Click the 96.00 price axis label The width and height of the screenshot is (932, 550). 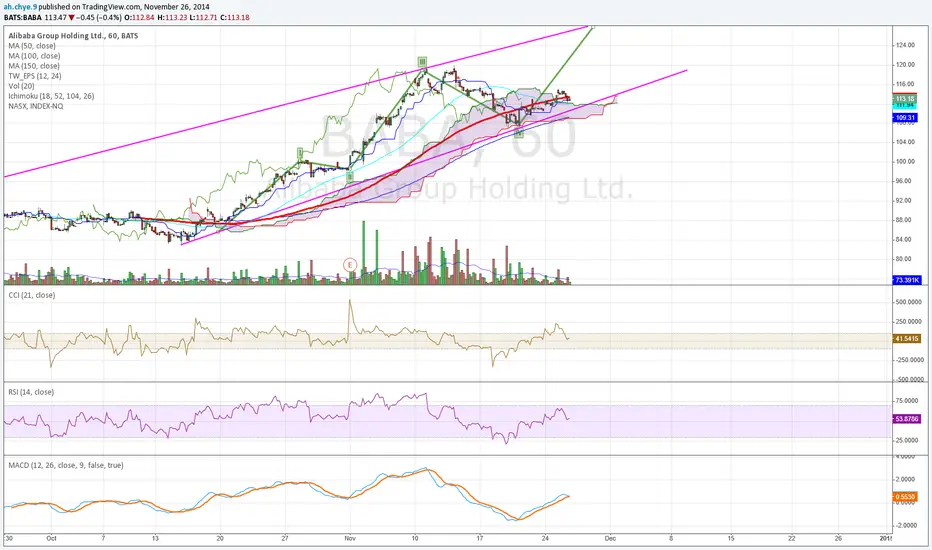click(903, 181)
